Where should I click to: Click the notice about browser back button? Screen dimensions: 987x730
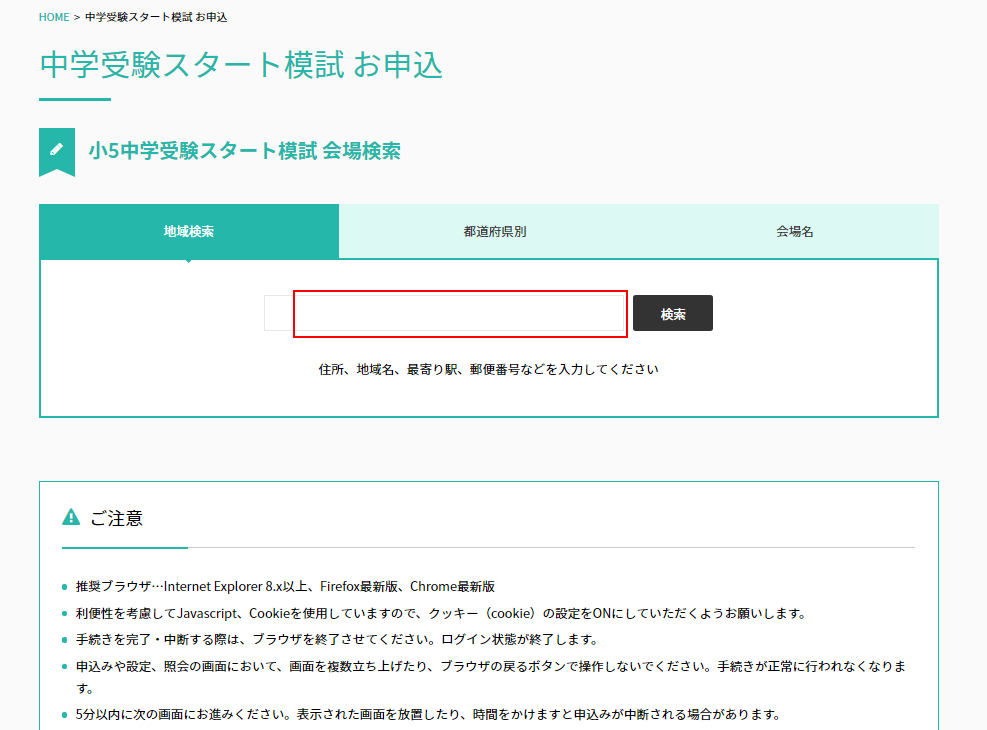pyautogui.click(x=490, y=666)
